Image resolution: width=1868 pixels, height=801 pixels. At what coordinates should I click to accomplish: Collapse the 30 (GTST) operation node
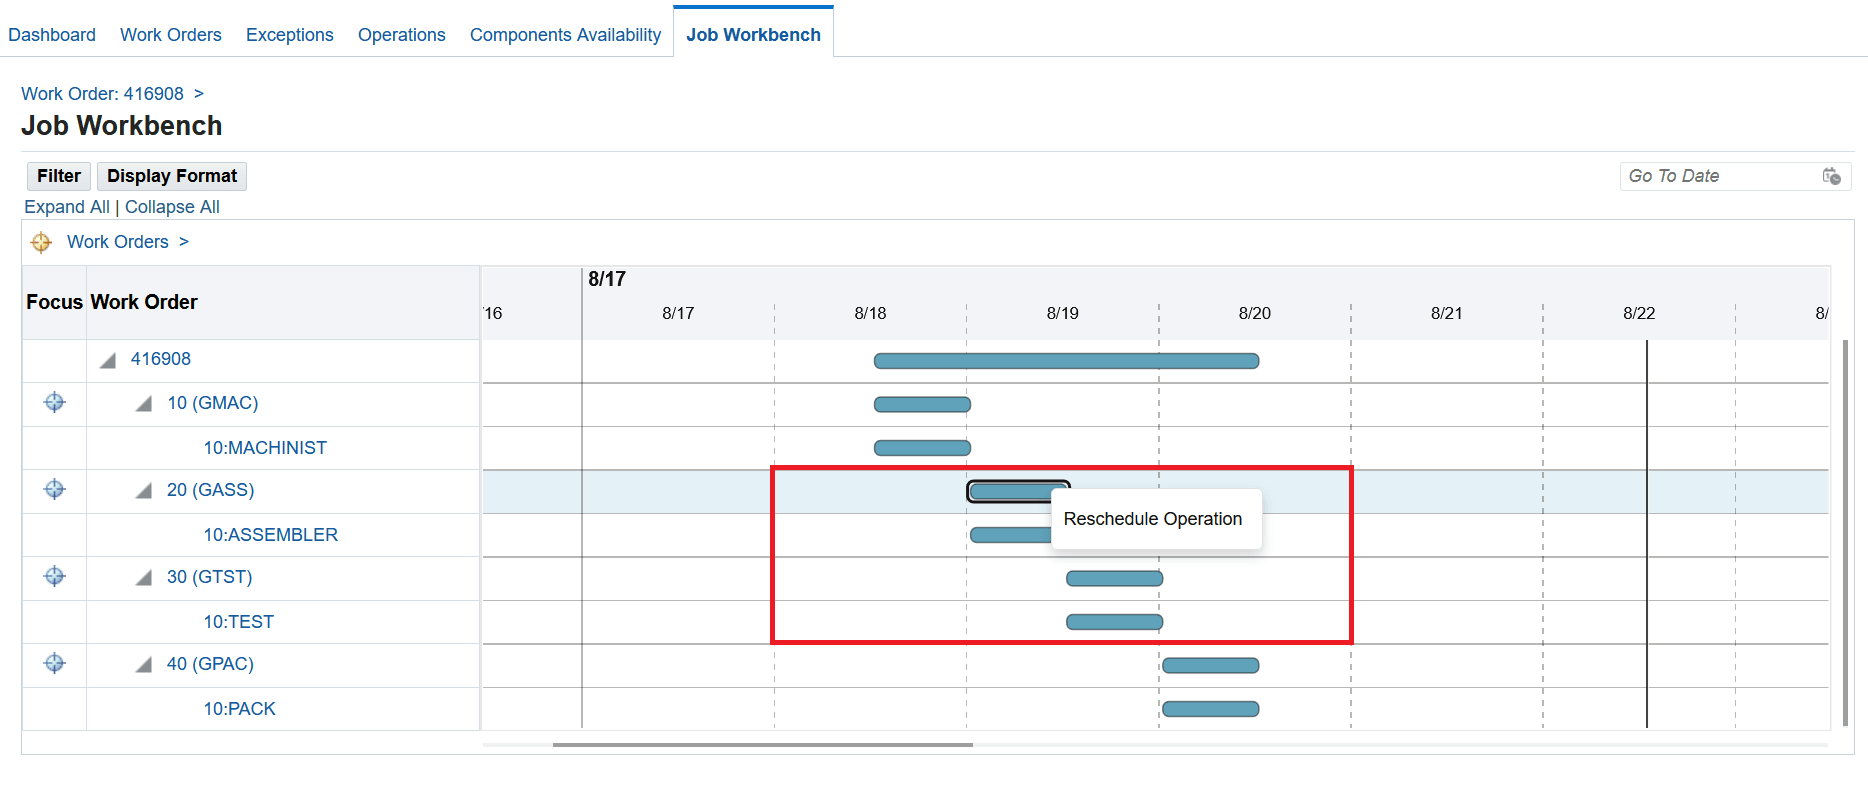144,578
